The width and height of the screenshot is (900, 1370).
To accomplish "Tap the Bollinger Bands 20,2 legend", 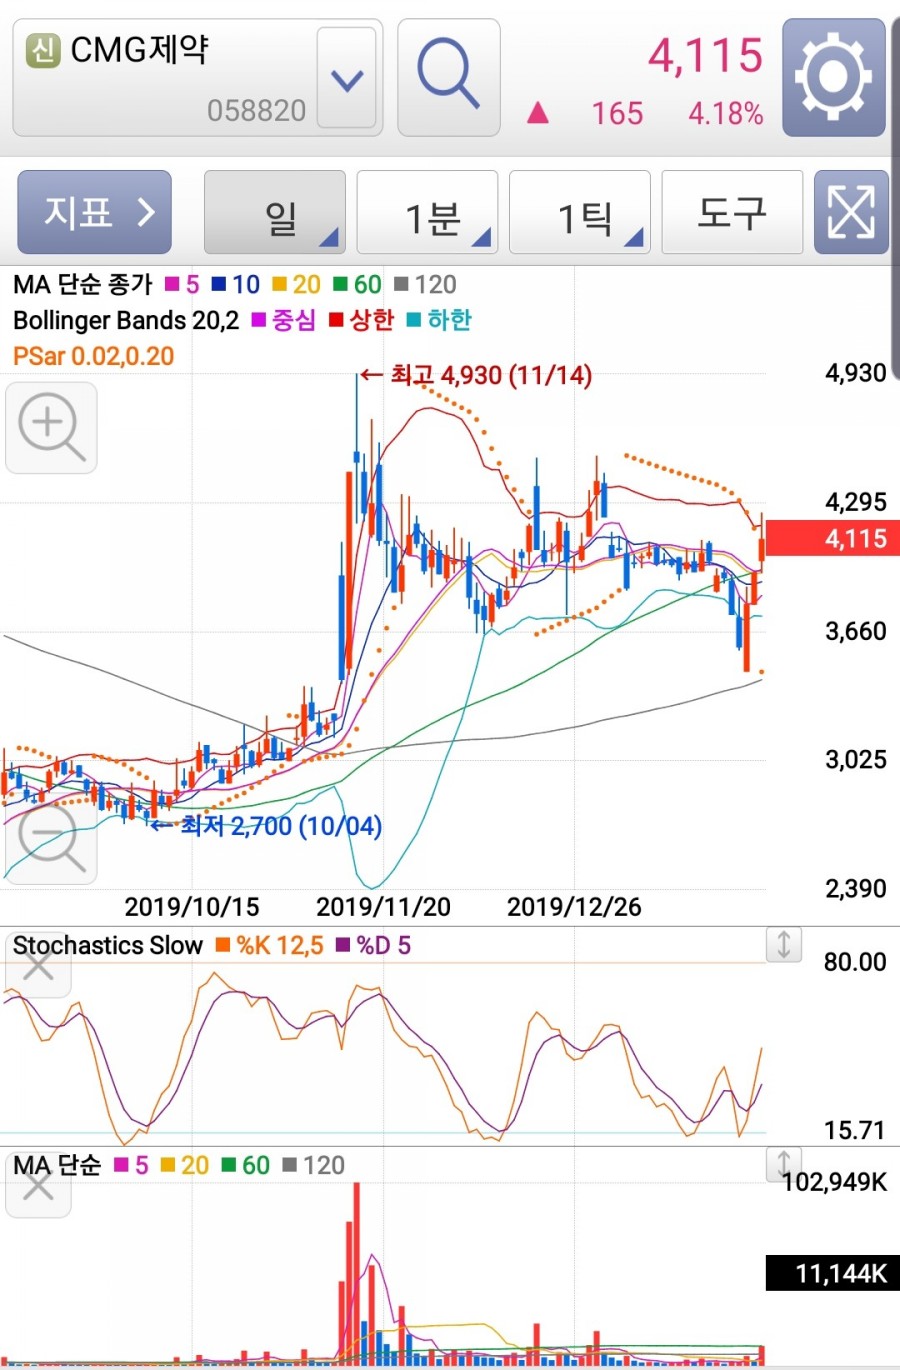I will [x=126, y=321].
